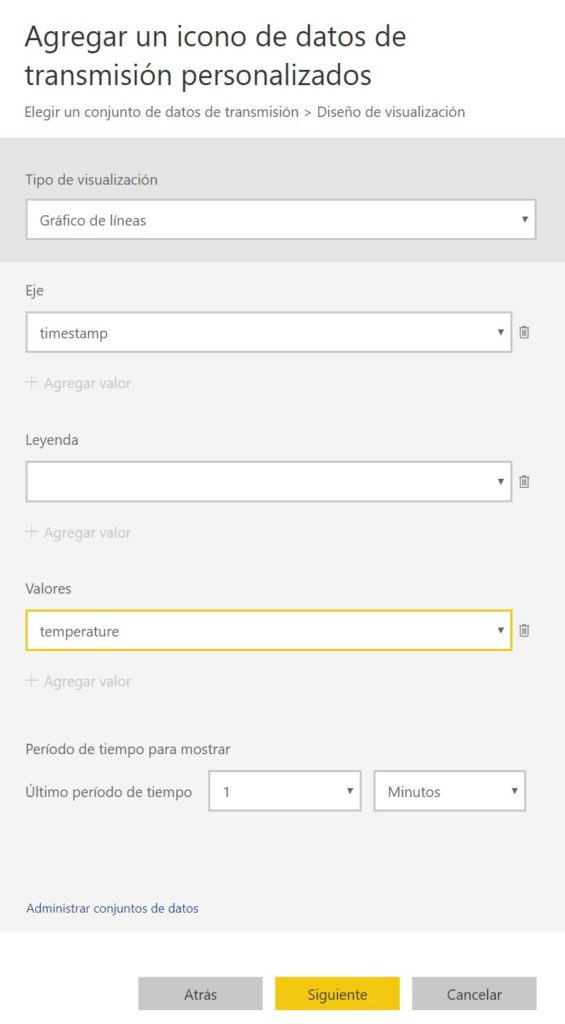Go to Elegir un conjunto de datos breadcrumb
The image size is (565, 1024).
click(x=161, y=112)
